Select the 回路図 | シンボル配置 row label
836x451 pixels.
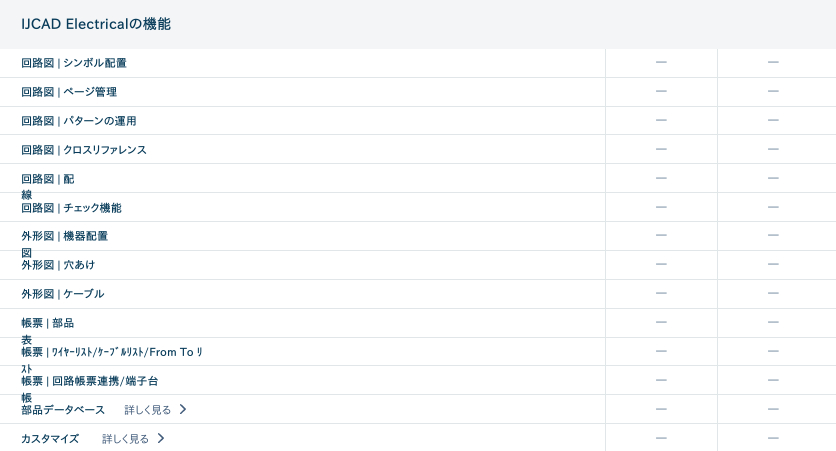point(74,63)
